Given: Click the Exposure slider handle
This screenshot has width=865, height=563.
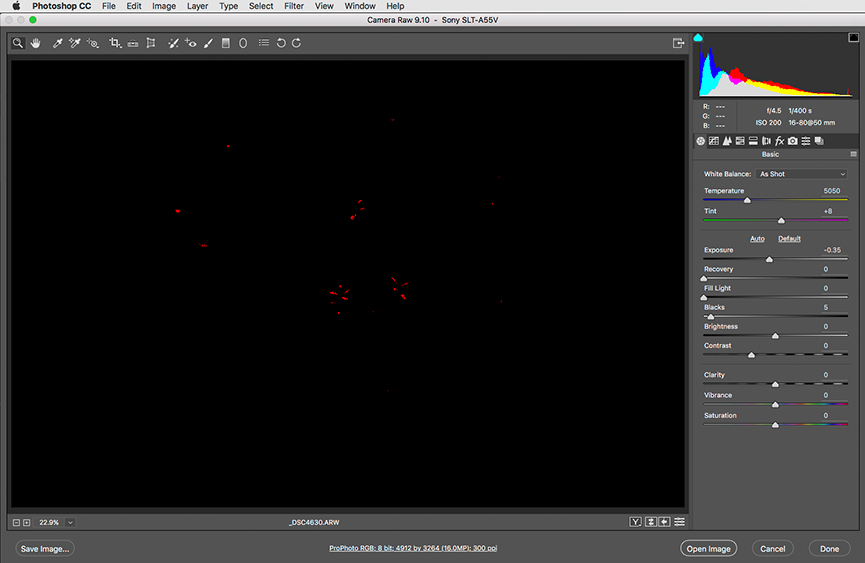Looking at the screenshot, I should [x=769, y=259].
